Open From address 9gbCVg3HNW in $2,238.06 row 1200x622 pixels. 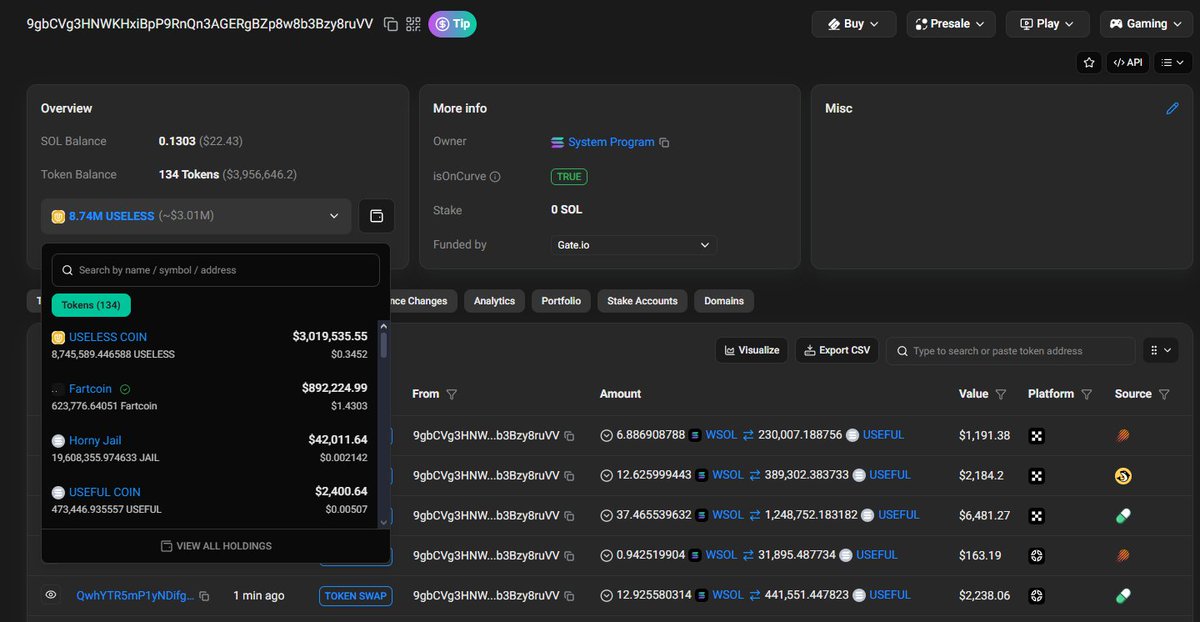pyautogui.click(x=486, y=595)
